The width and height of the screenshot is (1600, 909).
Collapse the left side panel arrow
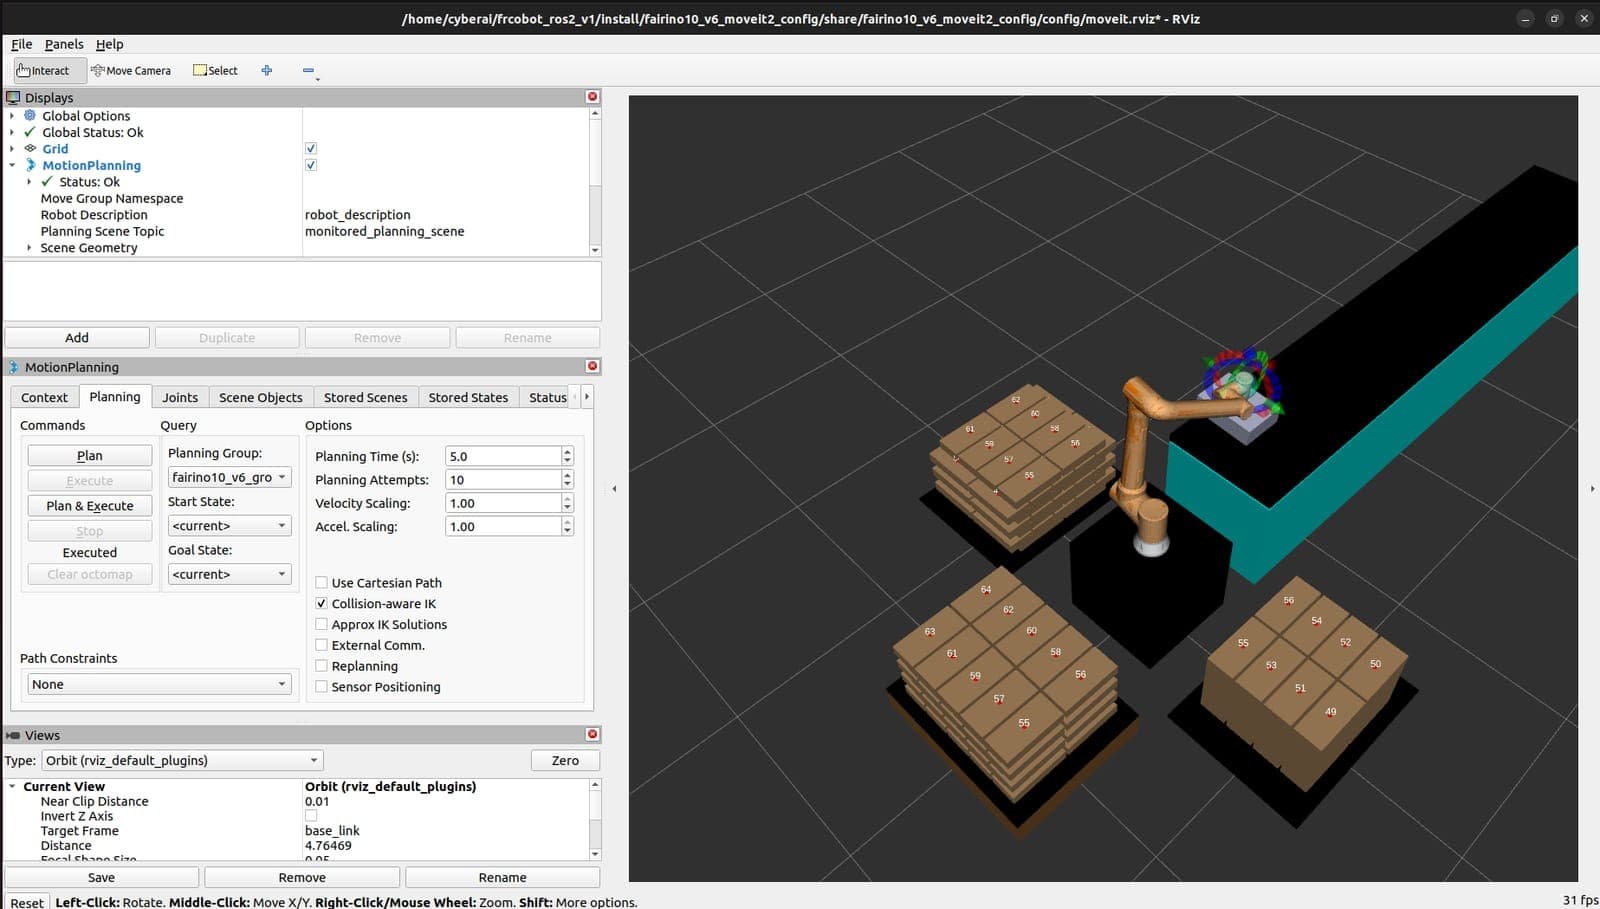point(614,489)
